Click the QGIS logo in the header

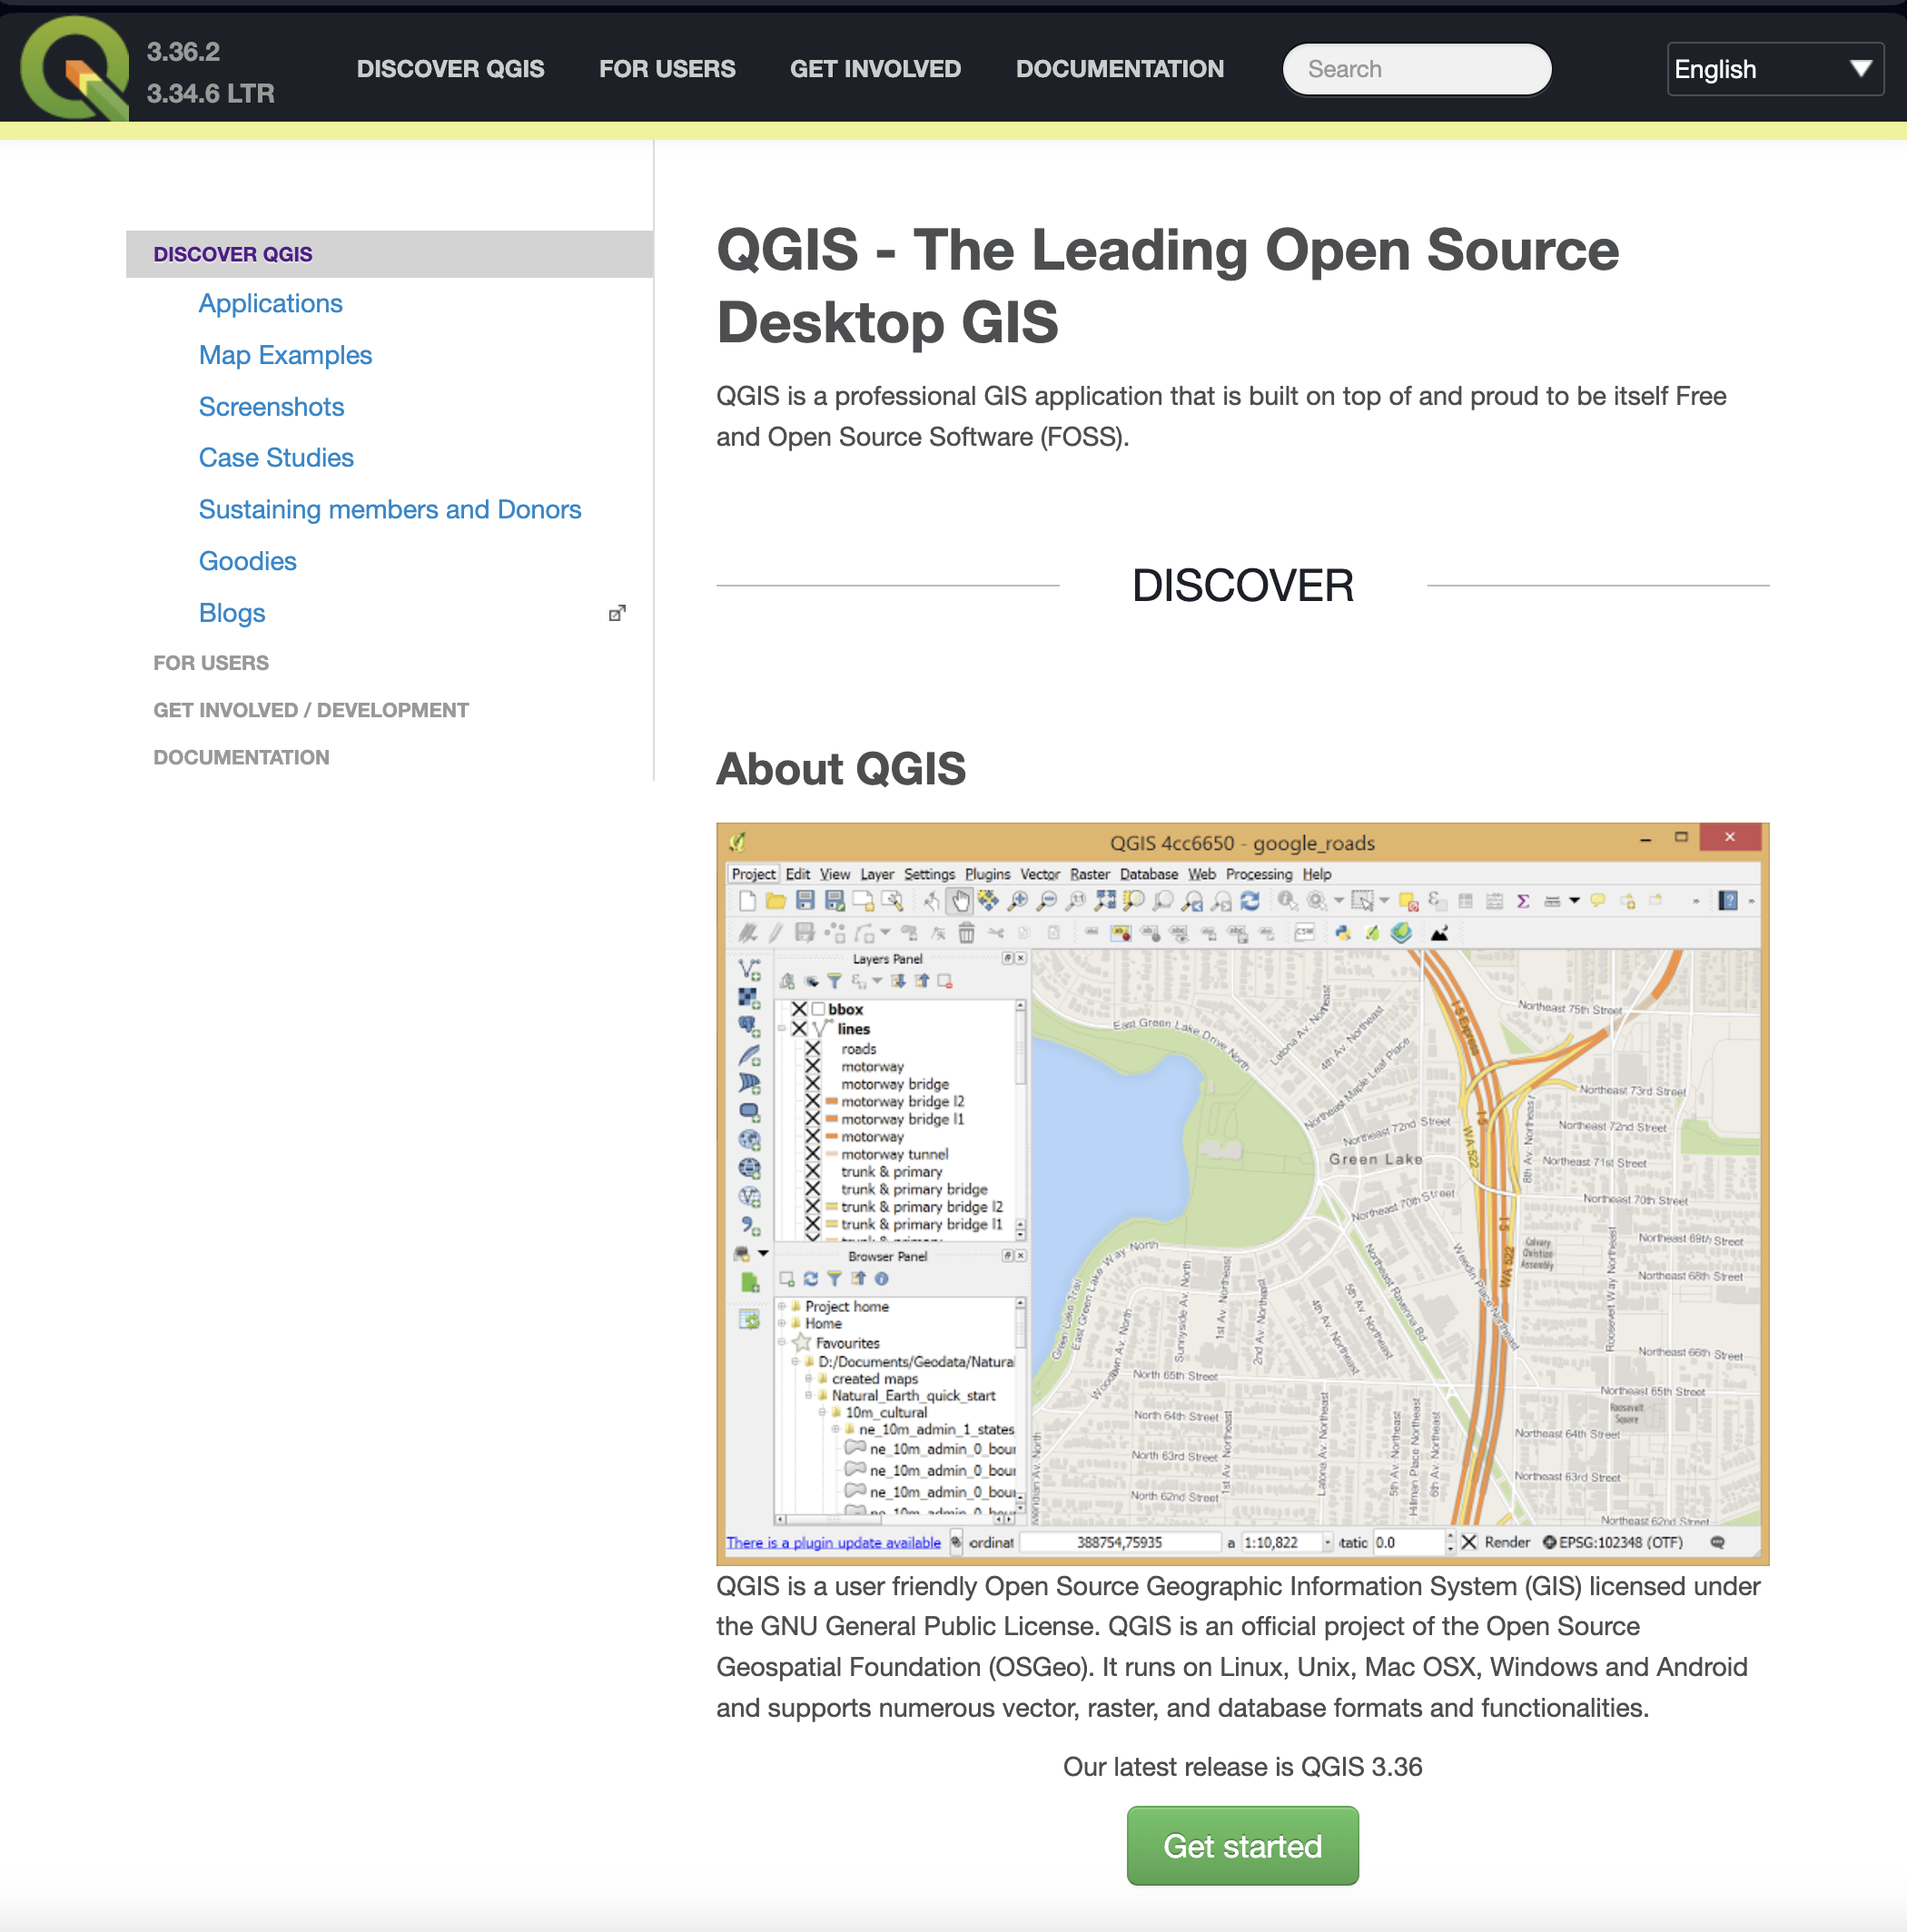click(x=75, y=68)
